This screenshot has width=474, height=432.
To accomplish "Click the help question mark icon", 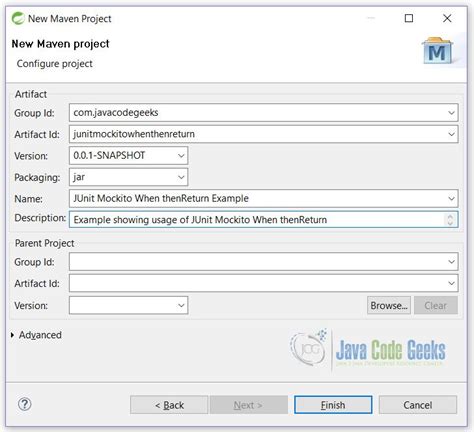I will 25,404.
